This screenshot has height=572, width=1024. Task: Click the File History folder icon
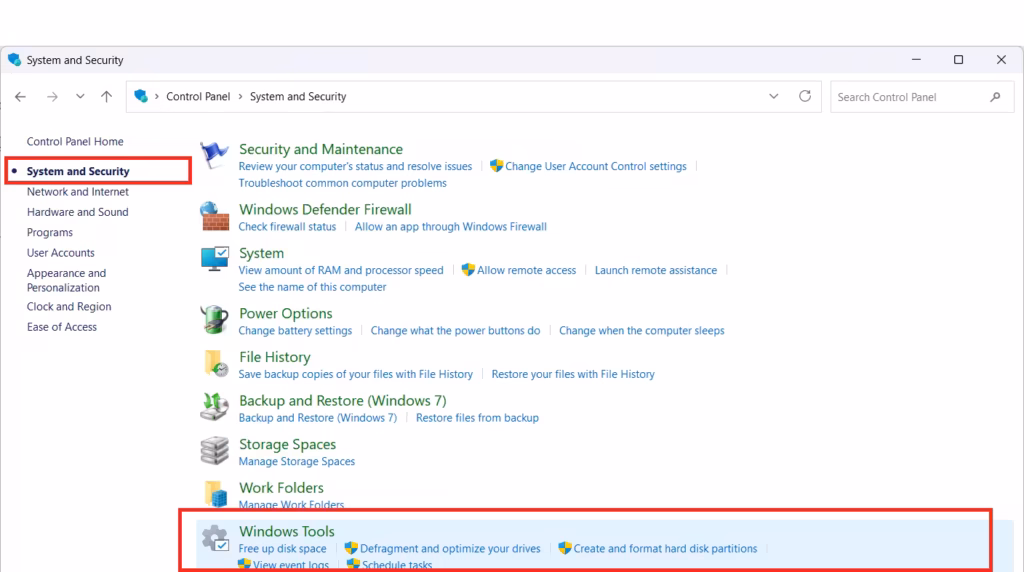pyautogui.click(x=216, y=364)
